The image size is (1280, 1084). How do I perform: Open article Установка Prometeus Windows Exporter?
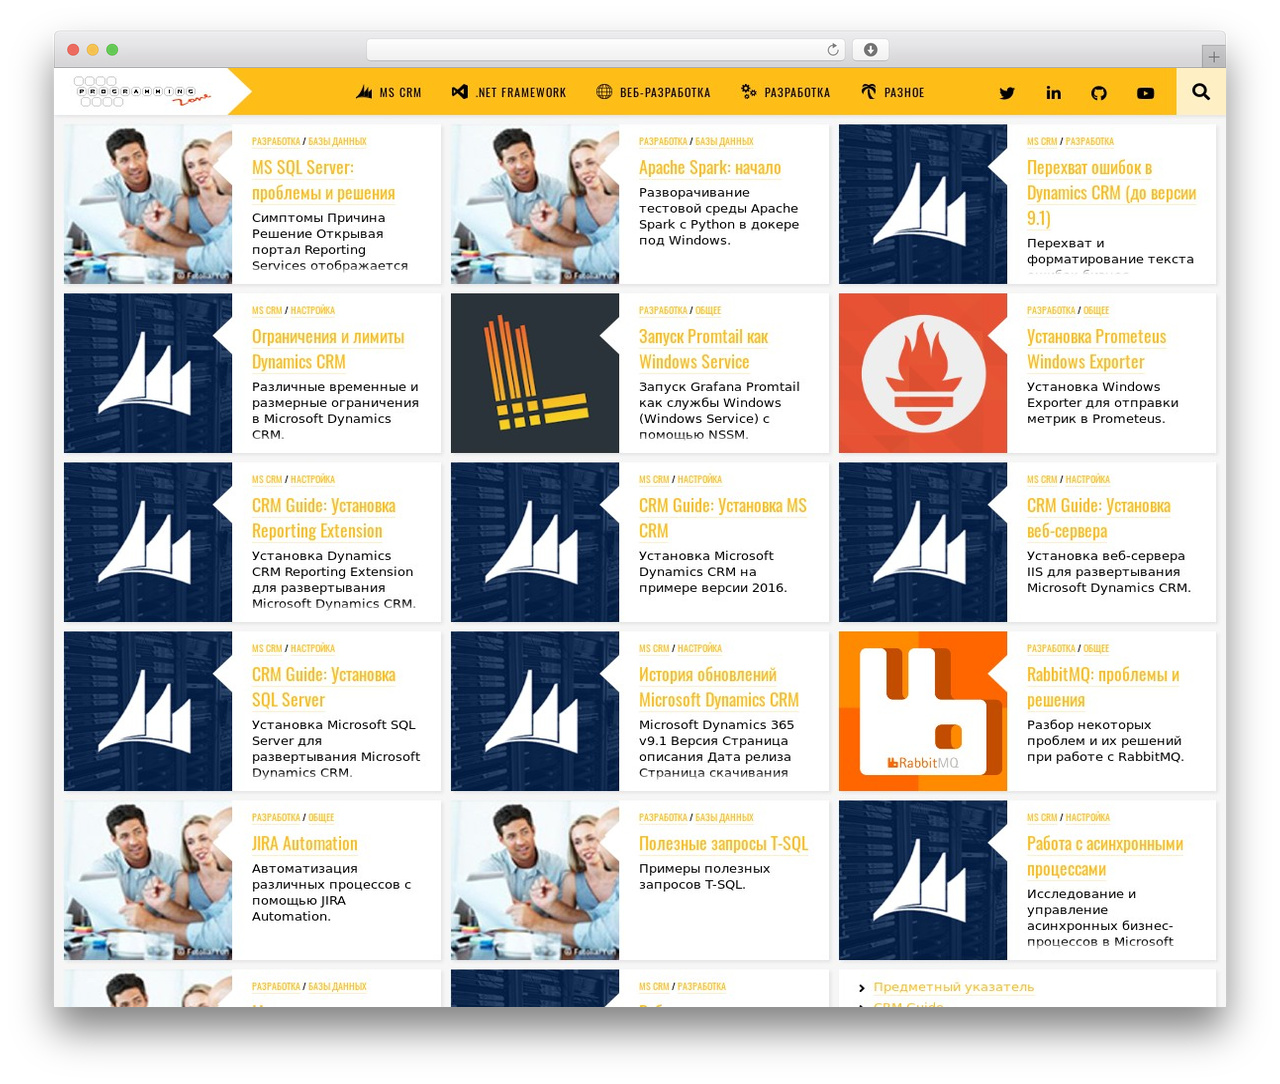(x=1096, y=349)
